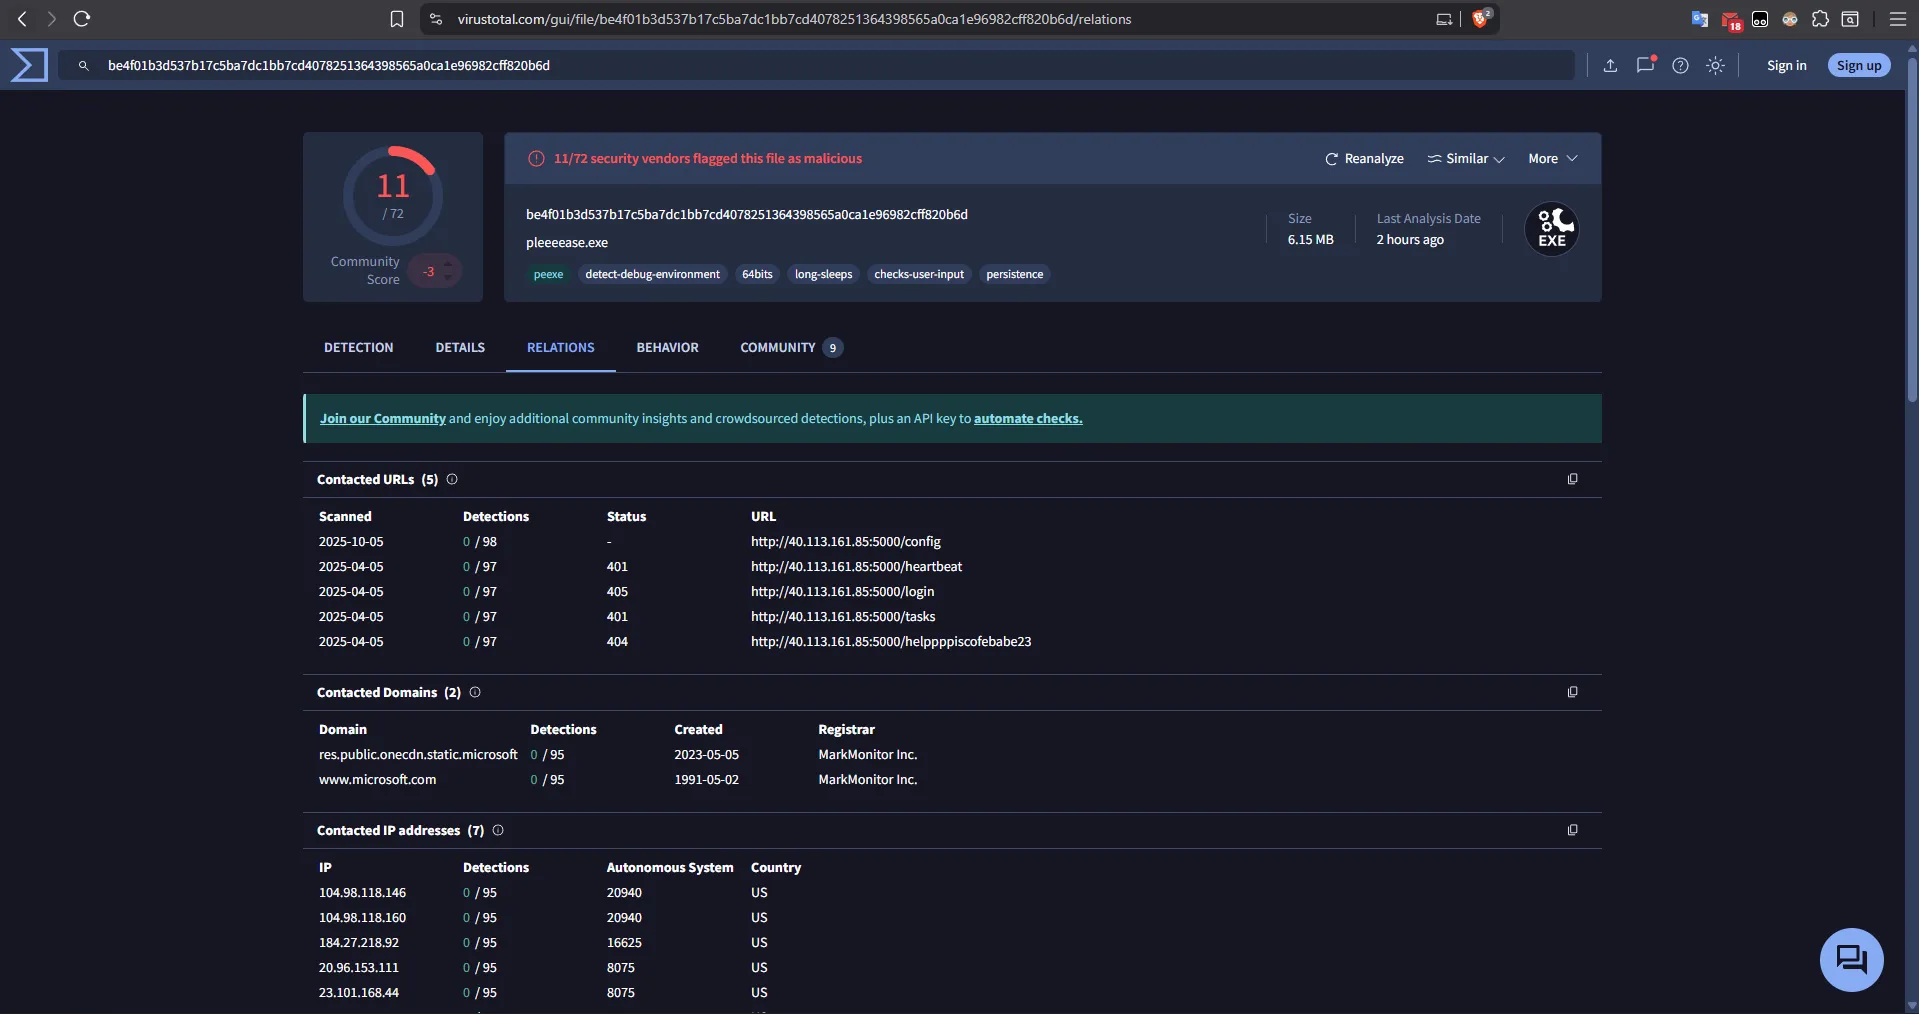1919x1014 pixels.
Task: Click the Reanalyze button
Action: click(1364, 159)
